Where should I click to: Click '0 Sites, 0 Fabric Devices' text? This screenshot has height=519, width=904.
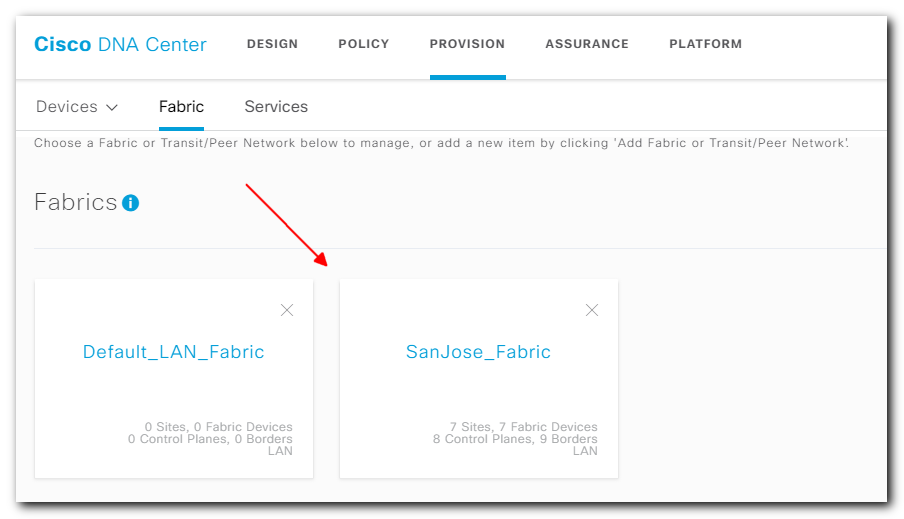219,427
